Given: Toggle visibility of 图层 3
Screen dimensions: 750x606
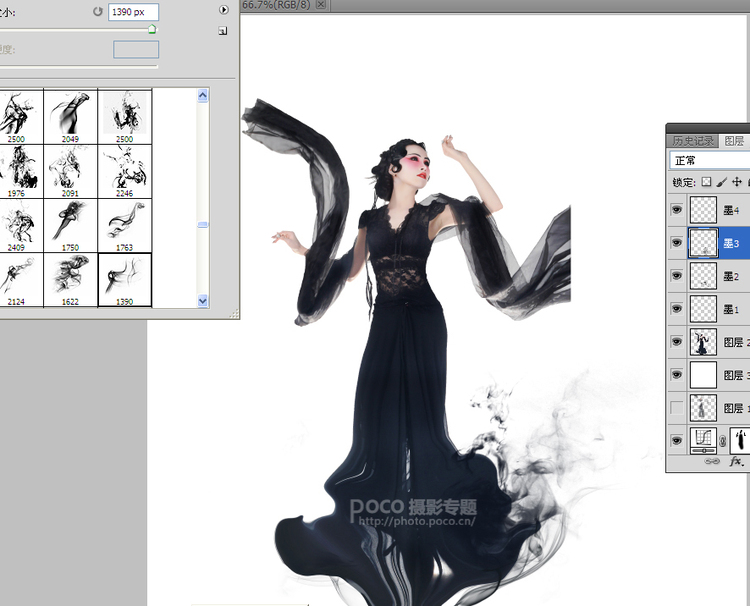Looking at the screenshot, I should [x=676, y=375].
